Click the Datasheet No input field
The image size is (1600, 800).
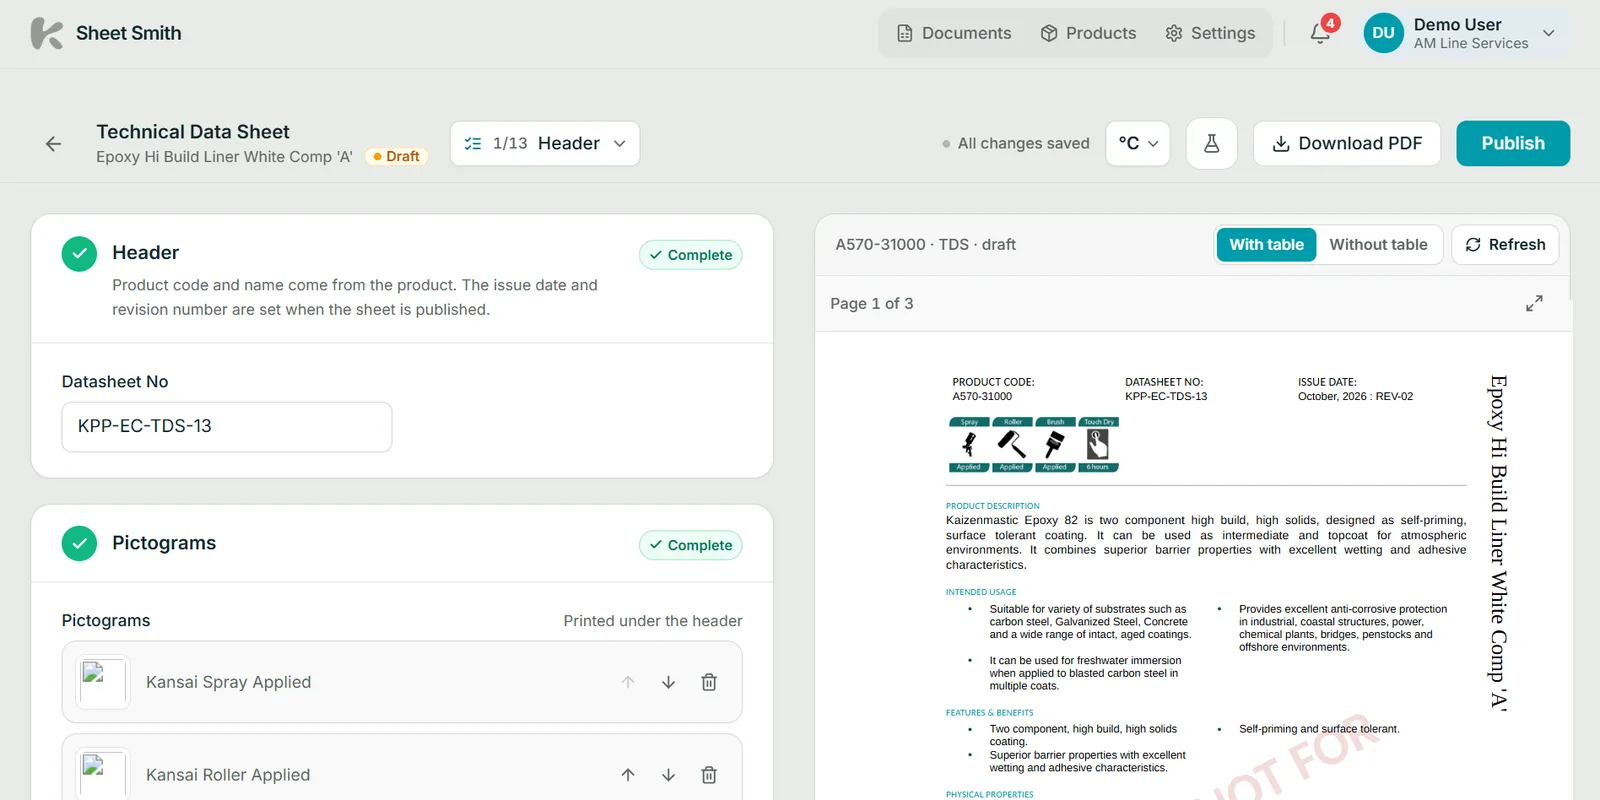pos(227,427)
